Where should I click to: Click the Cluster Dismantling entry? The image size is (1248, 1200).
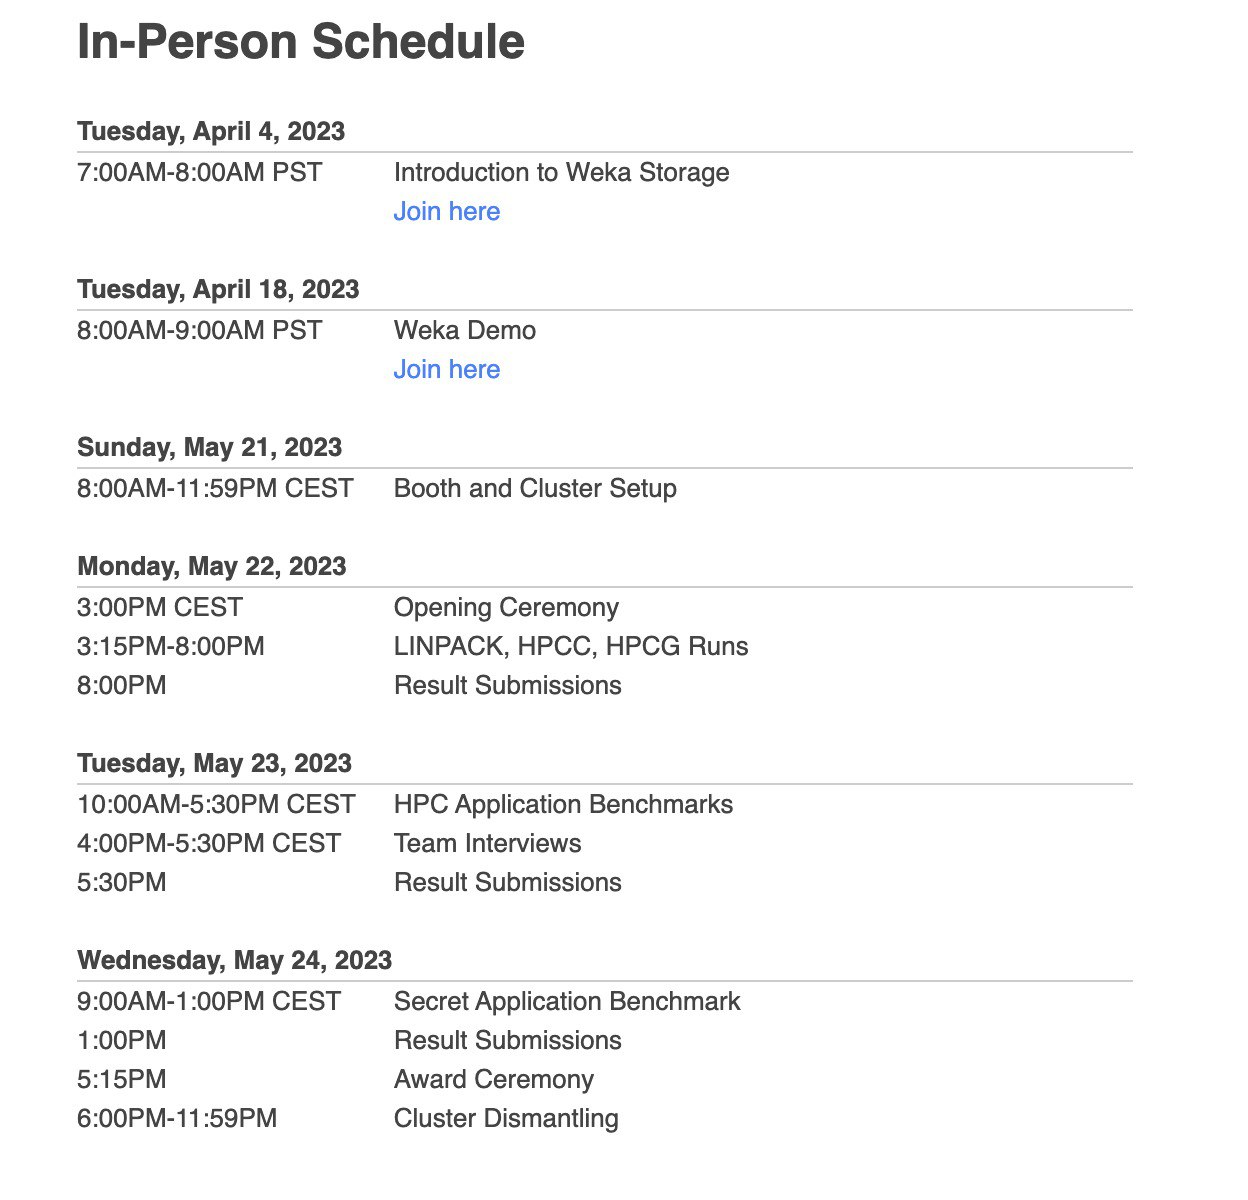point(506,1118)
